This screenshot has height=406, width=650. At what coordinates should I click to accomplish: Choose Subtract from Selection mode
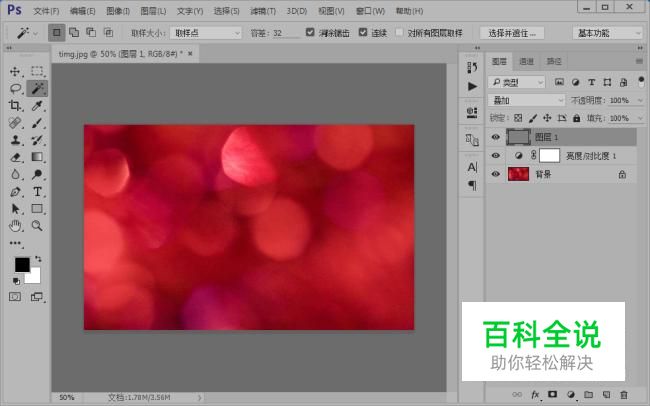point(91,32)
